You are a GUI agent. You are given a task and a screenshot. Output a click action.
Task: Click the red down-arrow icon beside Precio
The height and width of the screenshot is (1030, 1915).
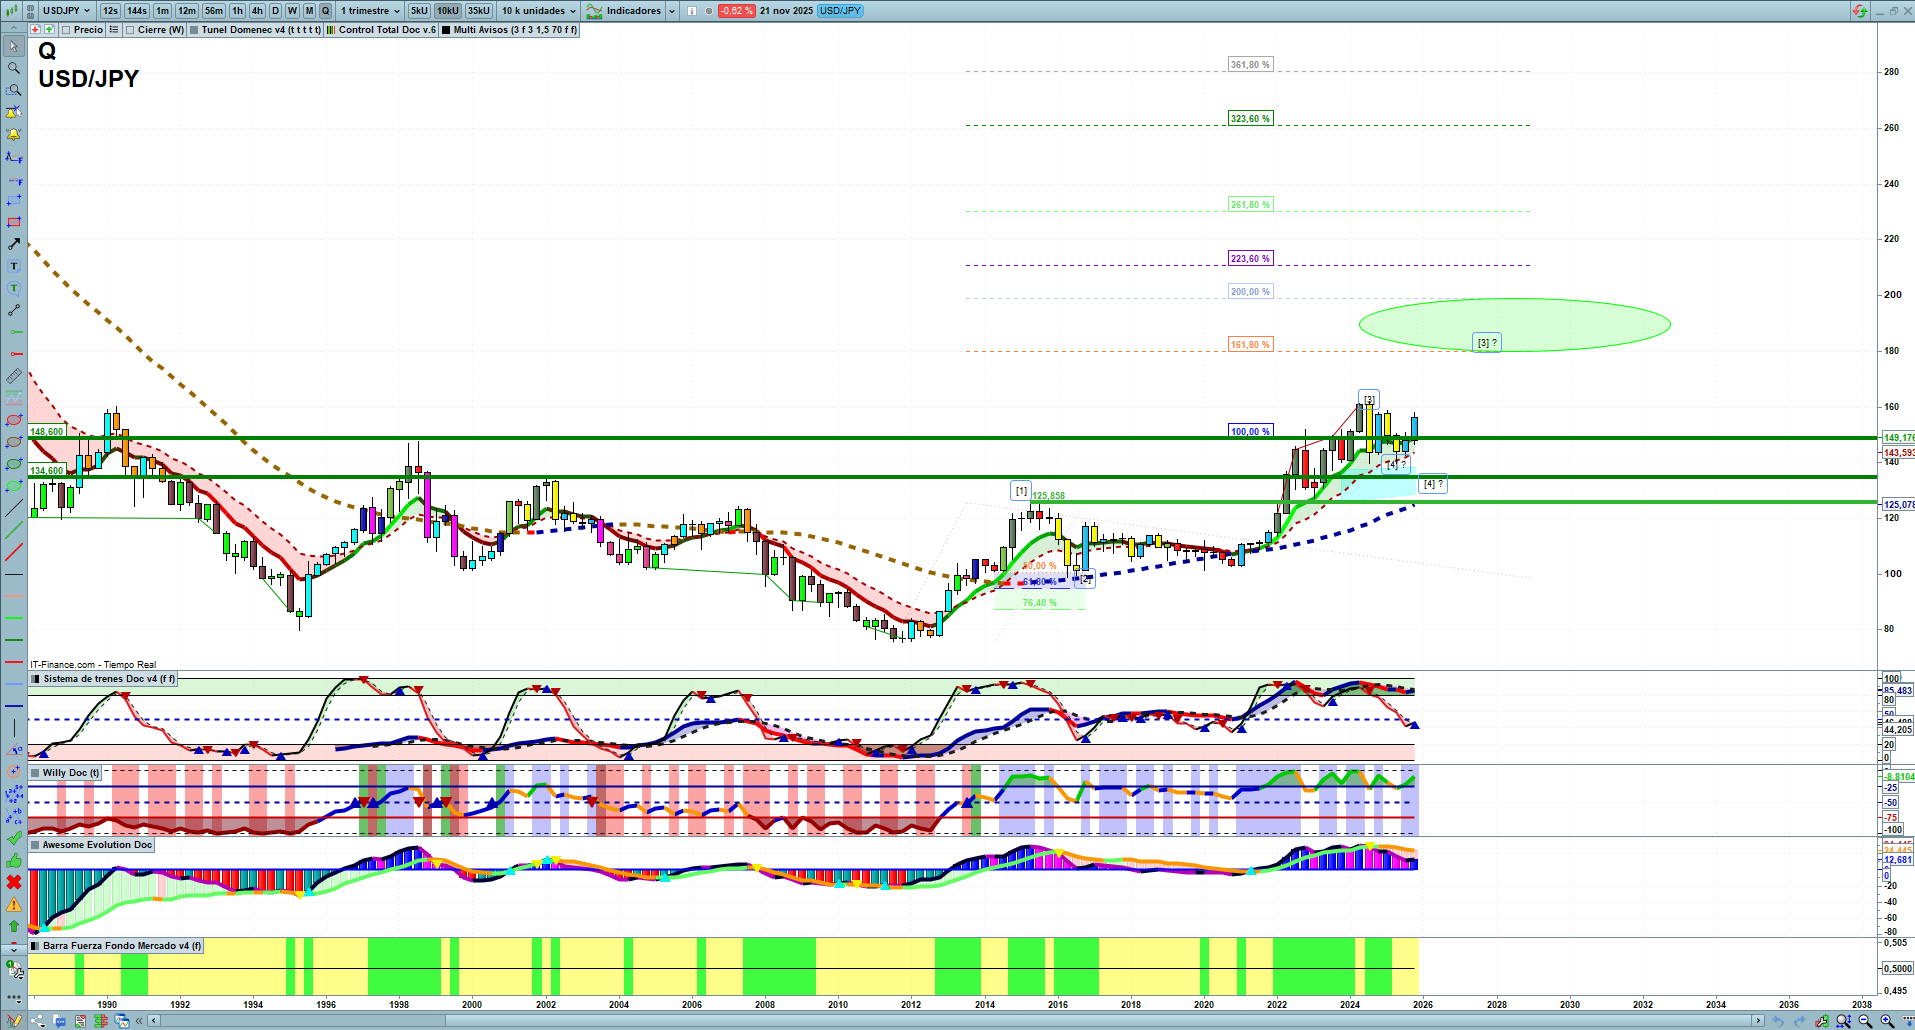point(36,30)
